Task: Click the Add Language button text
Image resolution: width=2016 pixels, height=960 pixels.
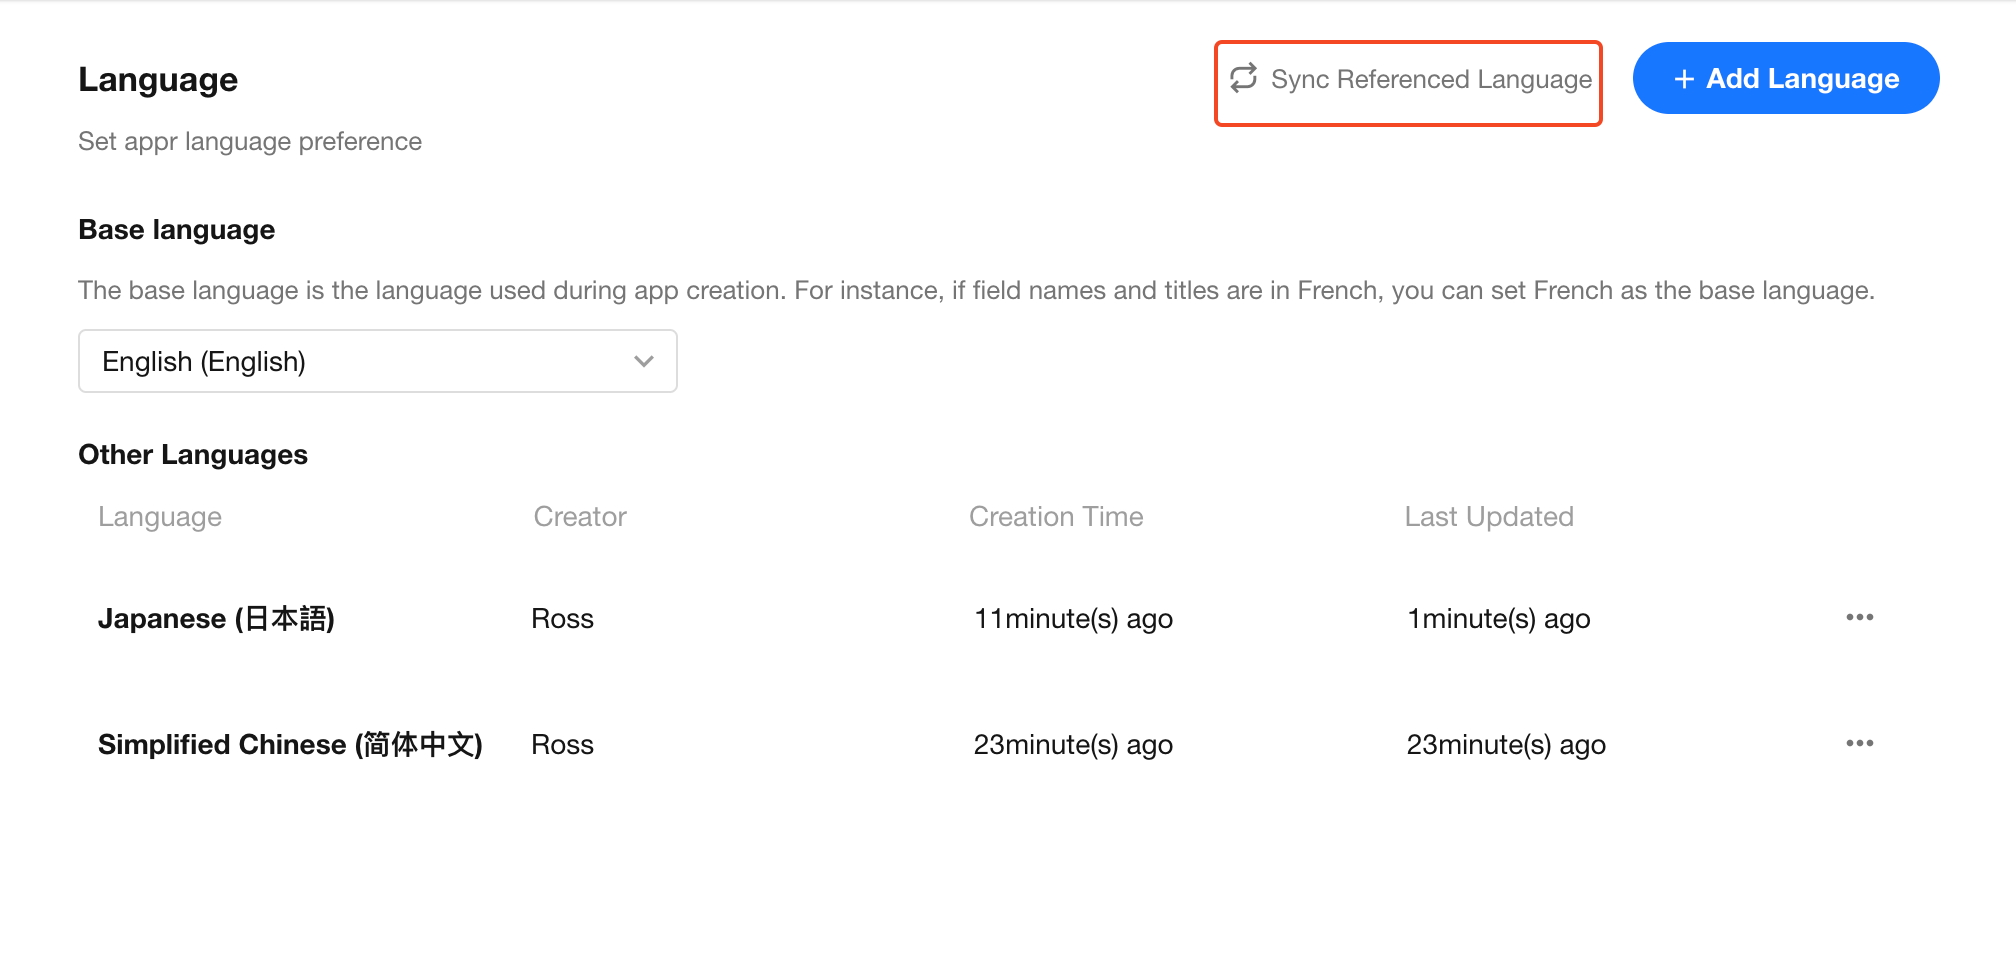Action: 1802,79
